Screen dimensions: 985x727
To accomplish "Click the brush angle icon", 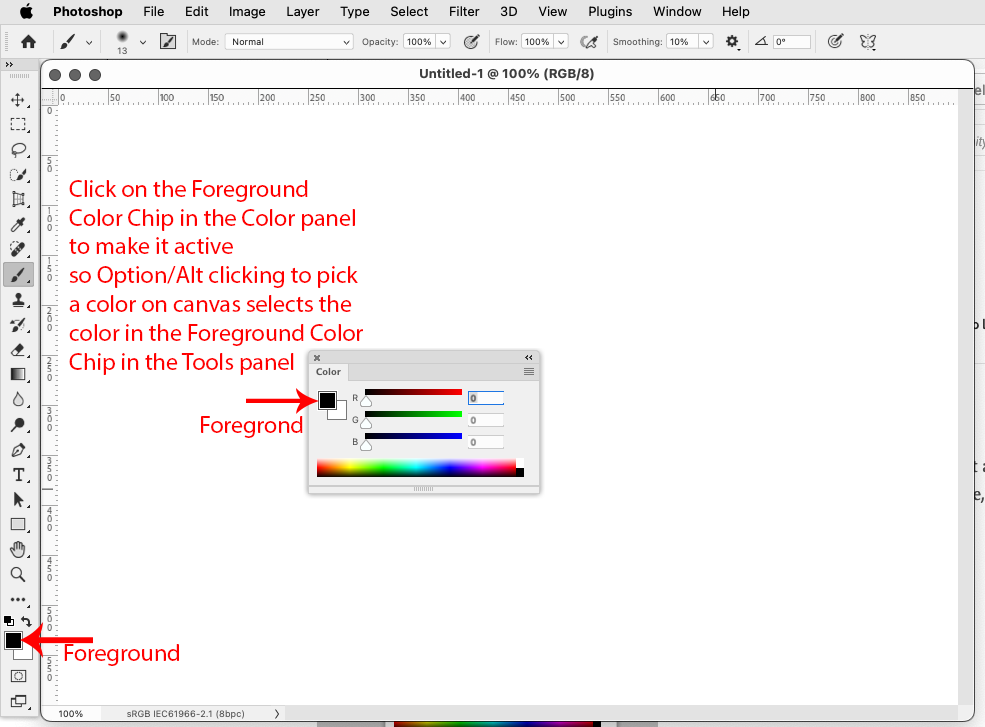I will 761,41.
